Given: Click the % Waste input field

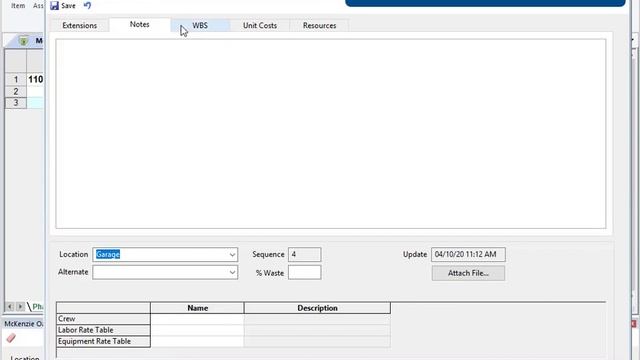Looking at the screenshot, I should coord(304,272).
